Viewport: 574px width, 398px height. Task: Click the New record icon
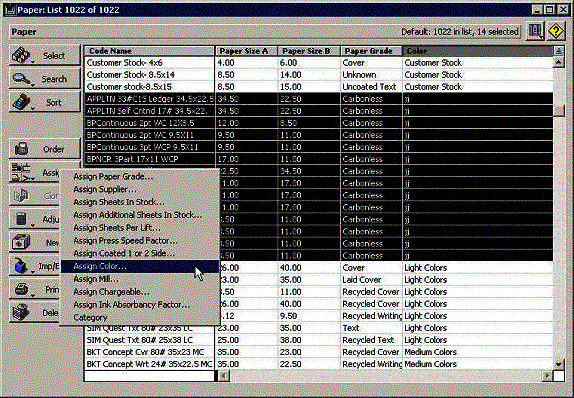click(21, 242)
